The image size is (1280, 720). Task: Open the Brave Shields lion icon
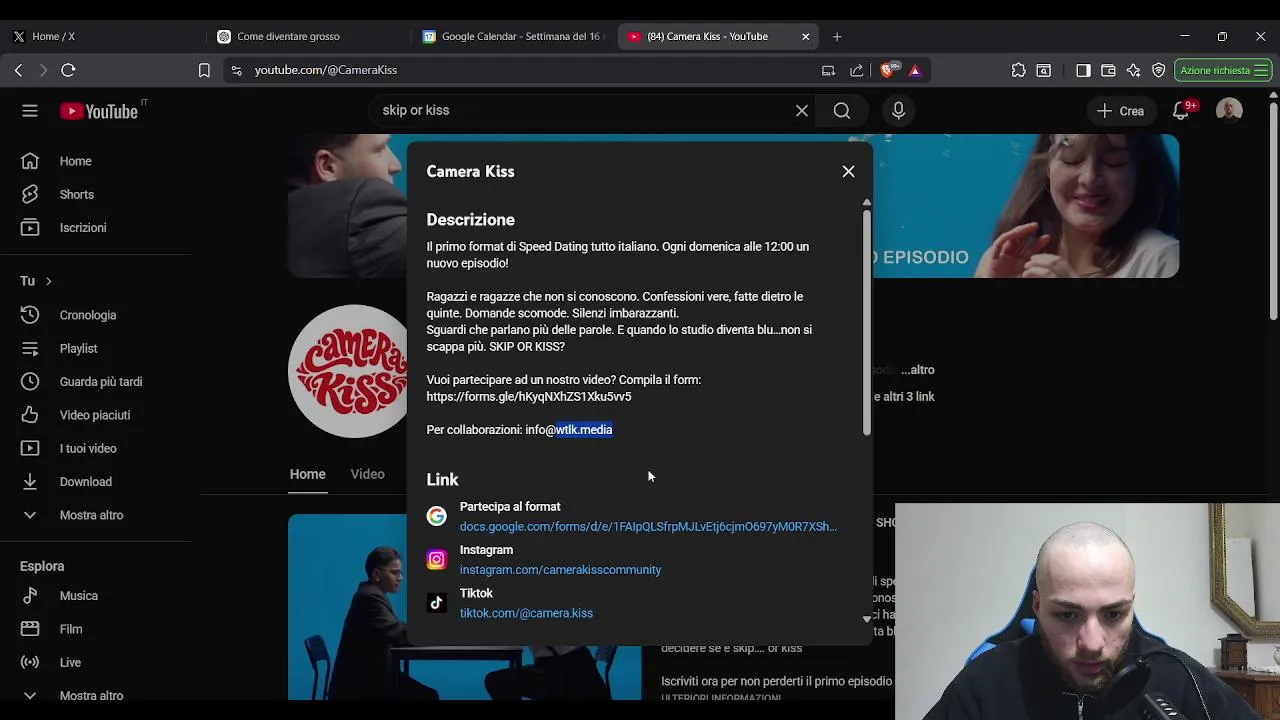[887, 70]
